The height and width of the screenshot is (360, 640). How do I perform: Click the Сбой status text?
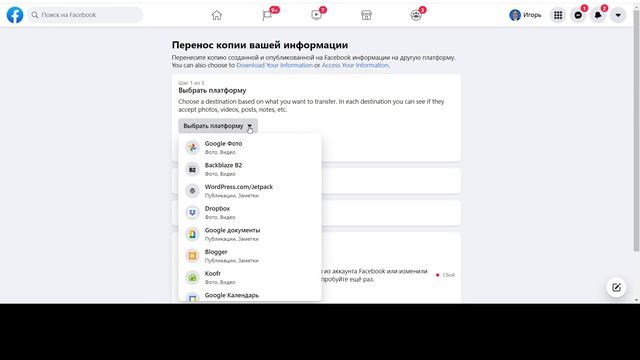point(449,275)
